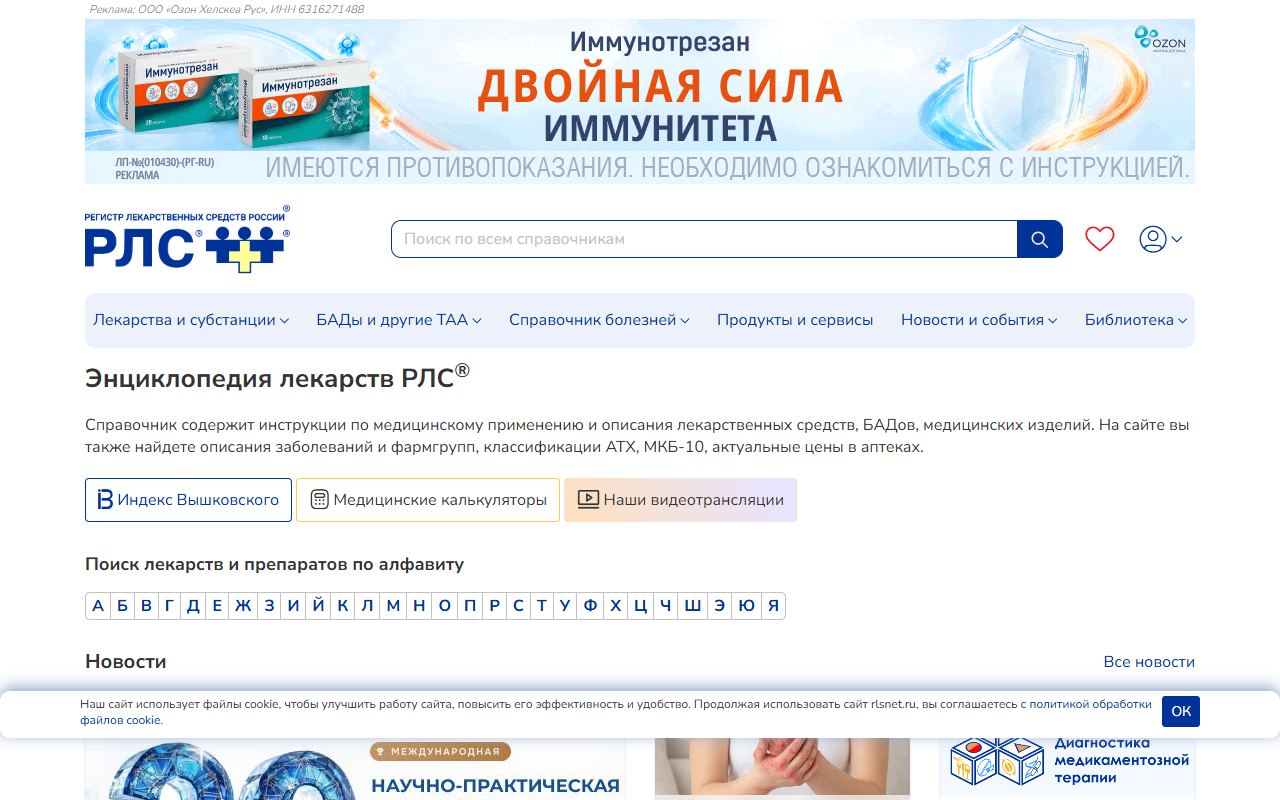Select letter Б in the alphabet index
This screenshot has width=1280, height=800.
[x=122, y=606]
